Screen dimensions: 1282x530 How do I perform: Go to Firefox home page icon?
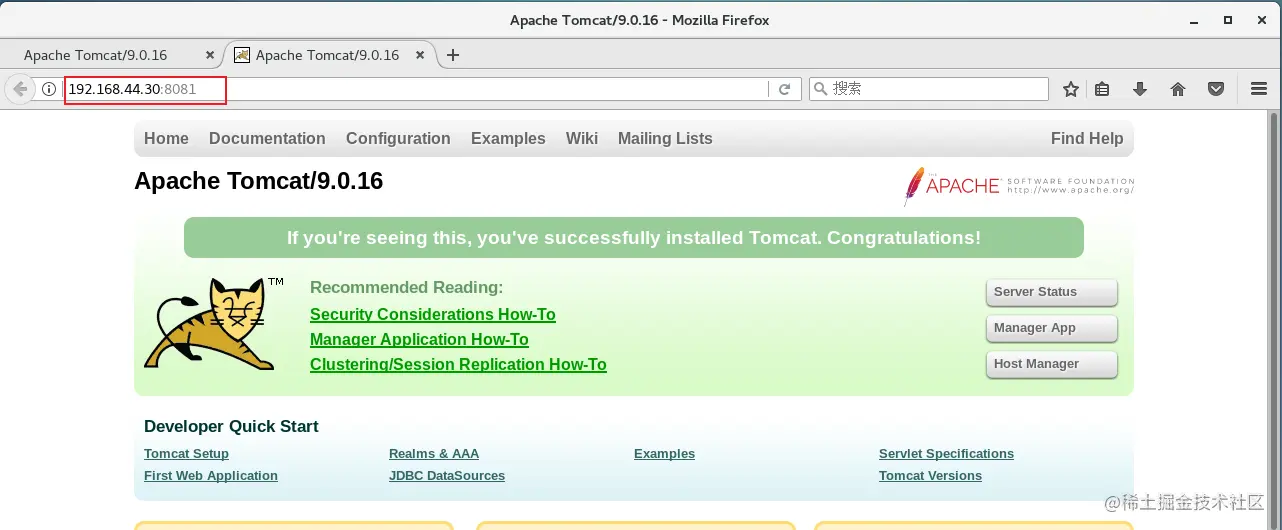1178,89
